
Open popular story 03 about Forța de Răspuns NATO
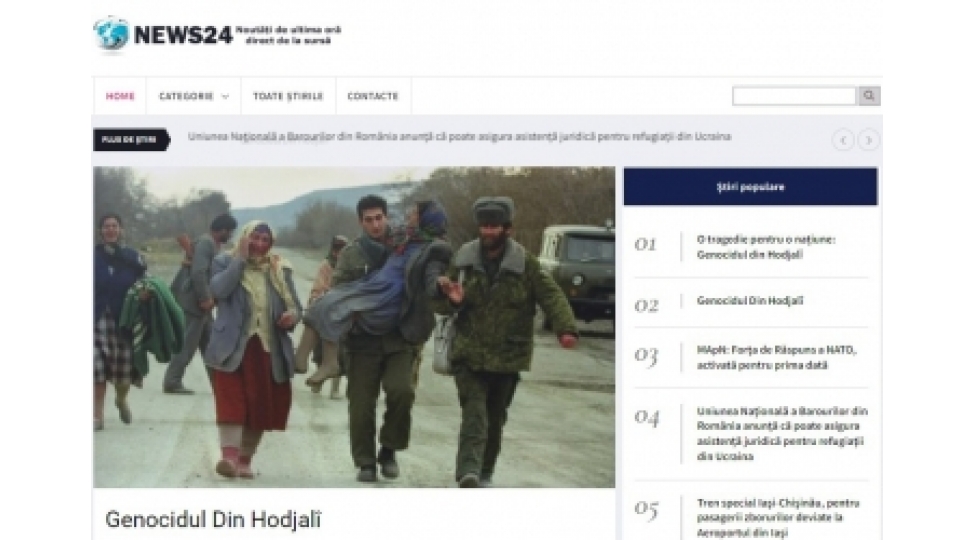pyautogui.click(x=777, y=358)
